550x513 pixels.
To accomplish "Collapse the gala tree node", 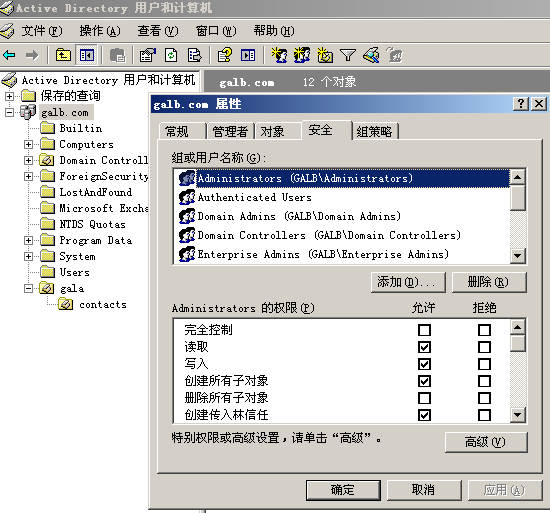I will [x=28, y=288].
